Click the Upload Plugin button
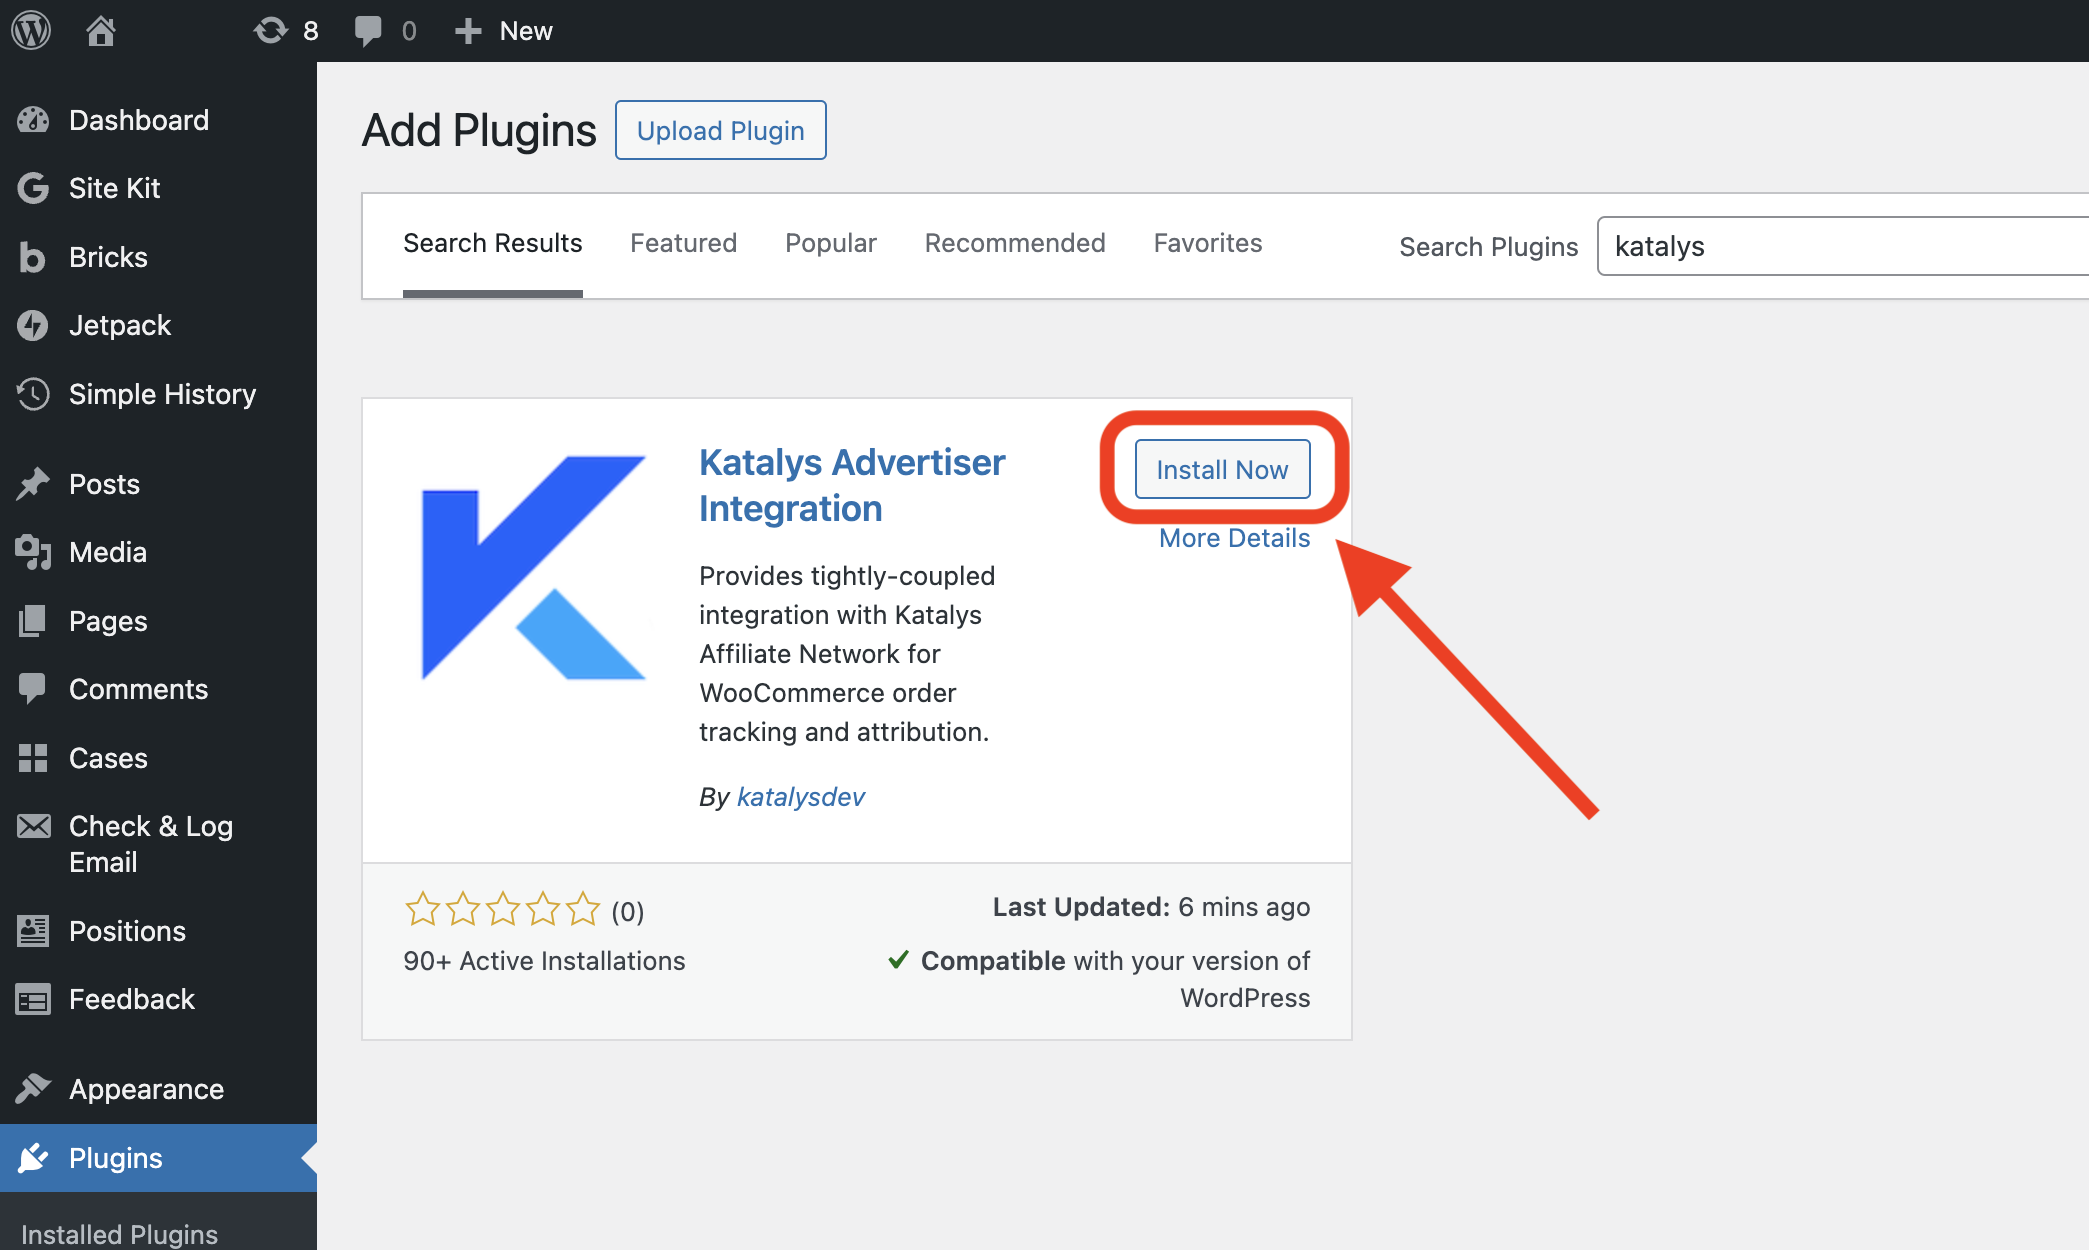The height and width of the screenshot is (1250, 2089). coord(720,130)
